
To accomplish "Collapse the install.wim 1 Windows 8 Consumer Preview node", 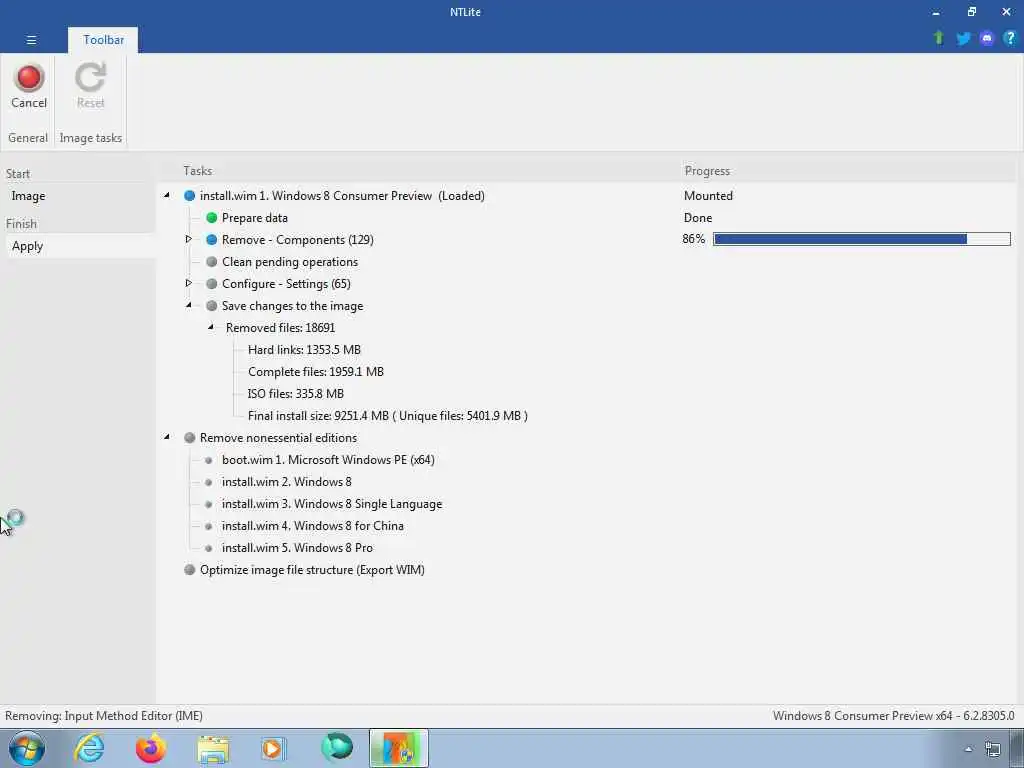I will point(167,195).
